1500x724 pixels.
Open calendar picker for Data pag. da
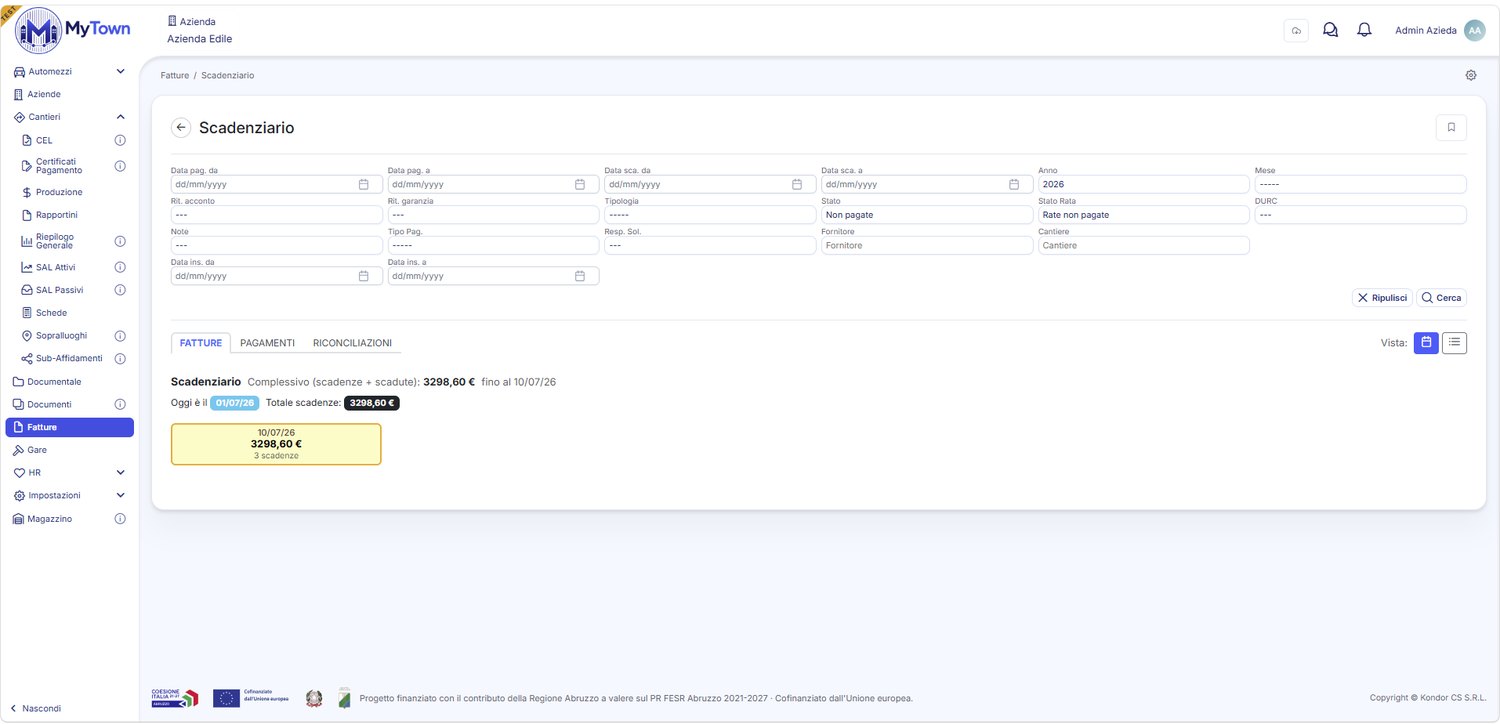[363, 184]
